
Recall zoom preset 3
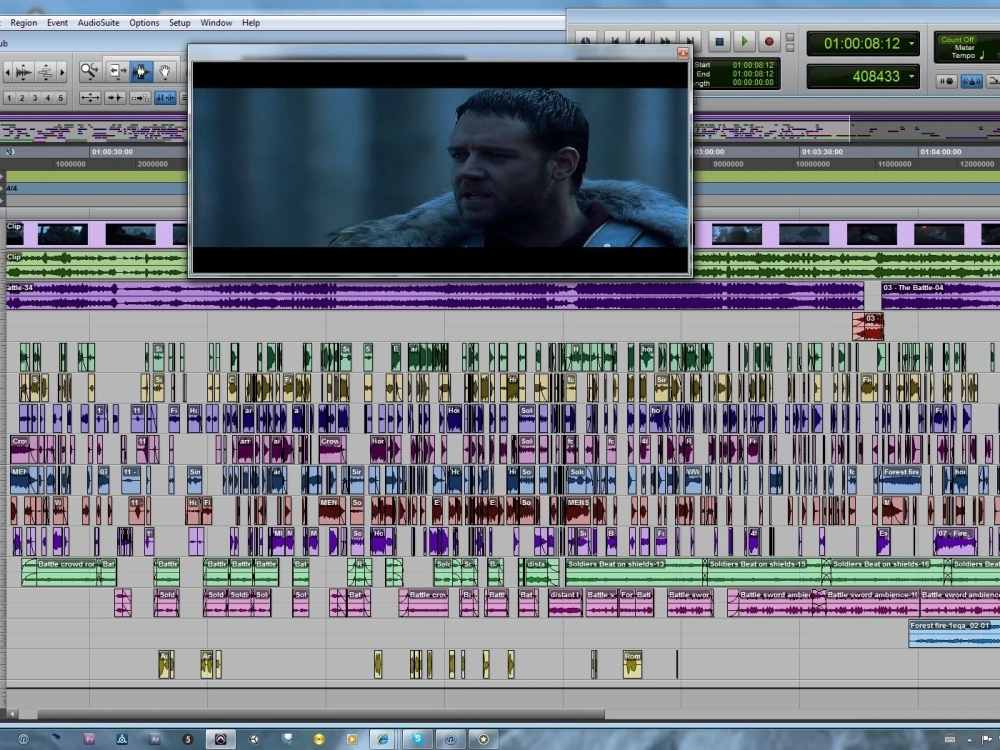(35, 98)
